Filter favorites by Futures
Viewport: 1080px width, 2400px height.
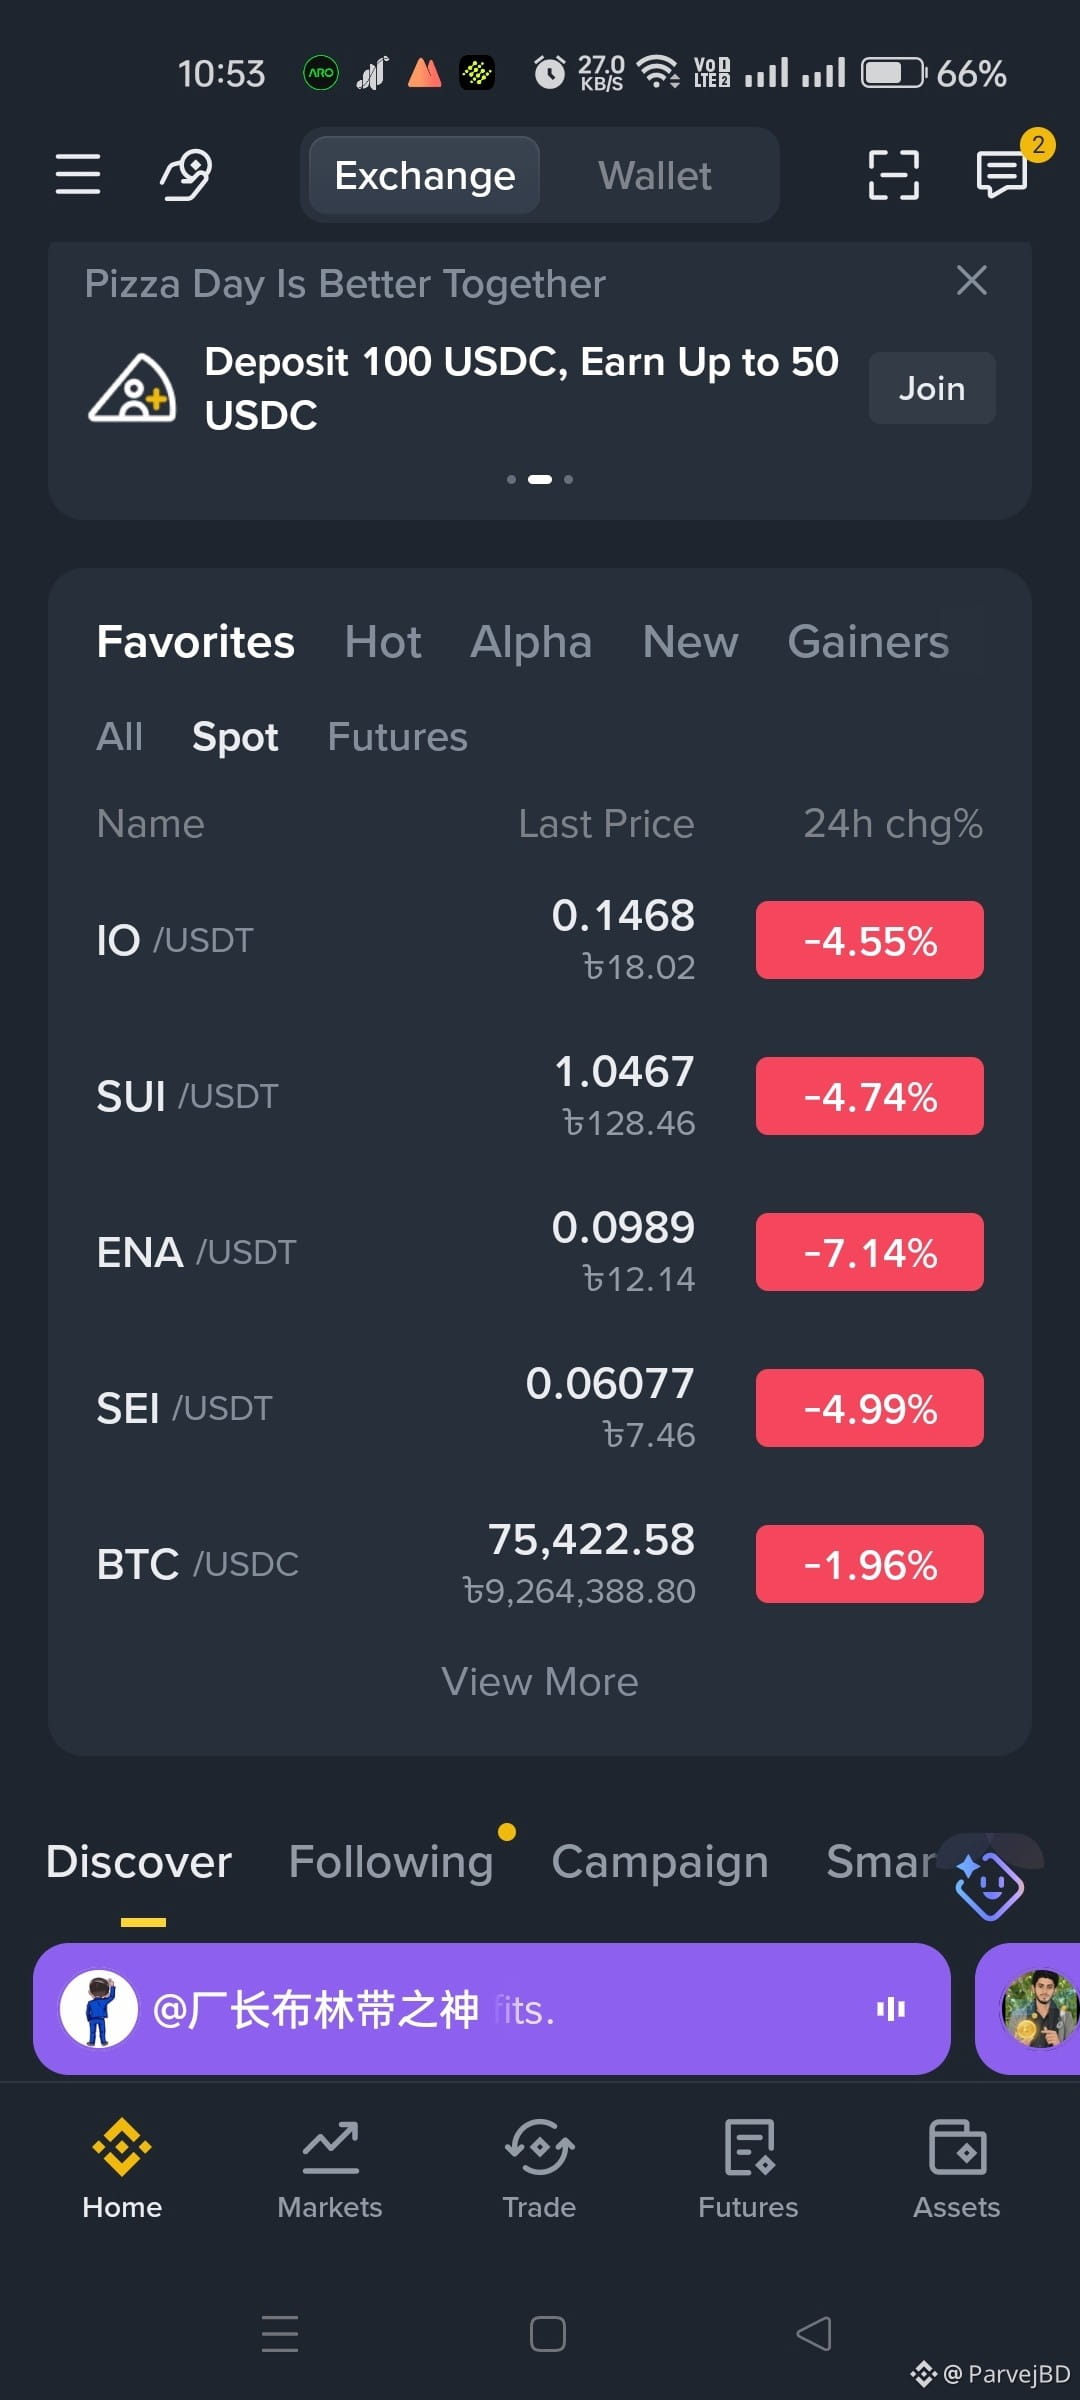click(x=398, y=737)
